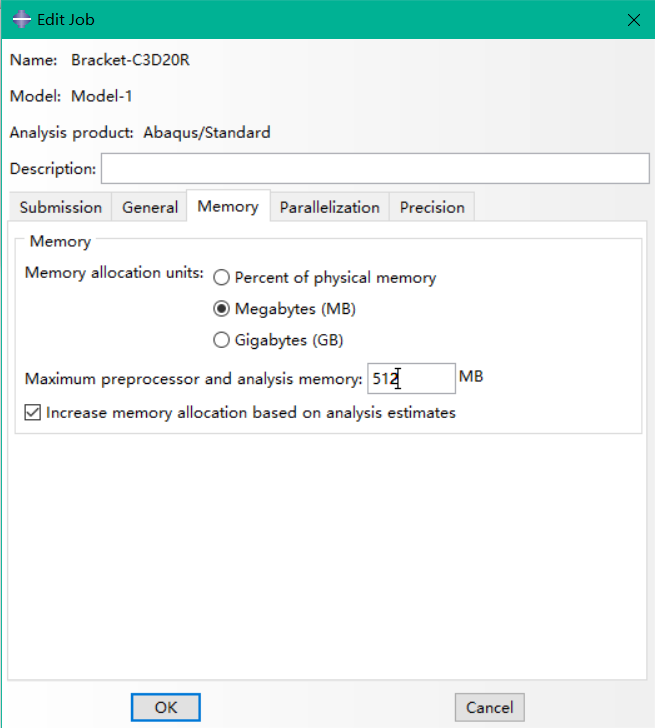
Task: Click the Abaqus/Standard analysis product text
Action: [207, 133]
